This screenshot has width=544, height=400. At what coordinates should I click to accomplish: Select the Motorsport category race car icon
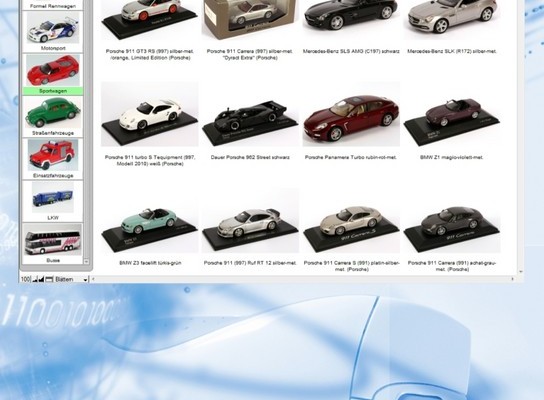tap(53, 29)
